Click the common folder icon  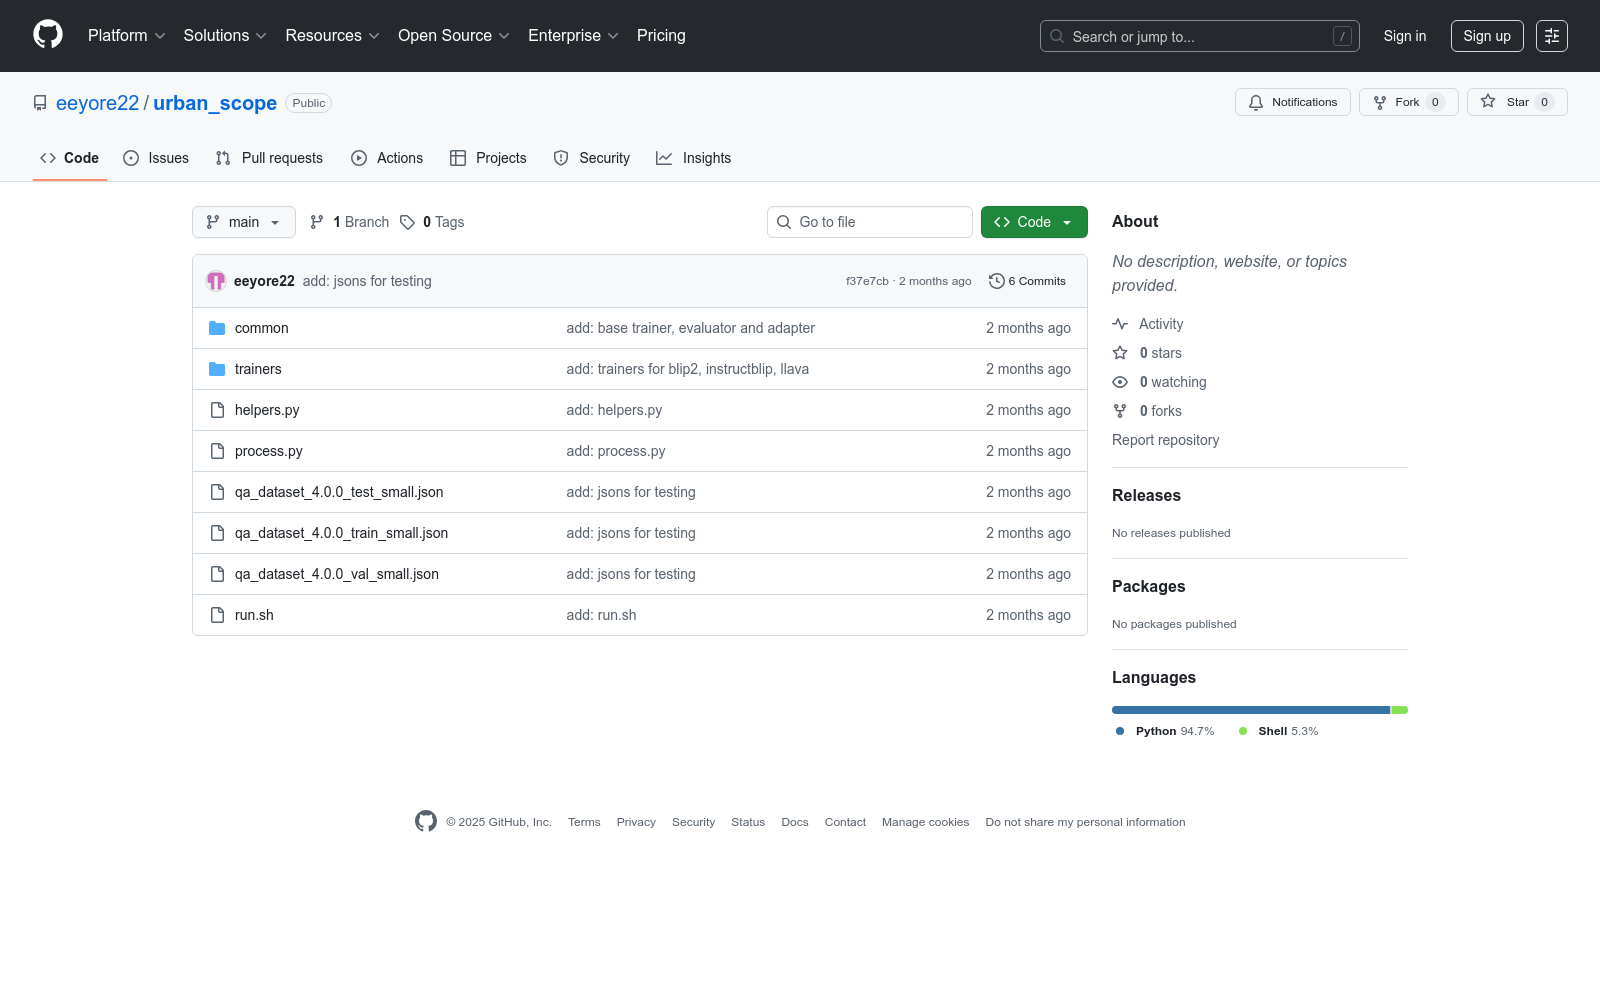pyautogui.click(x=217, y=328)
